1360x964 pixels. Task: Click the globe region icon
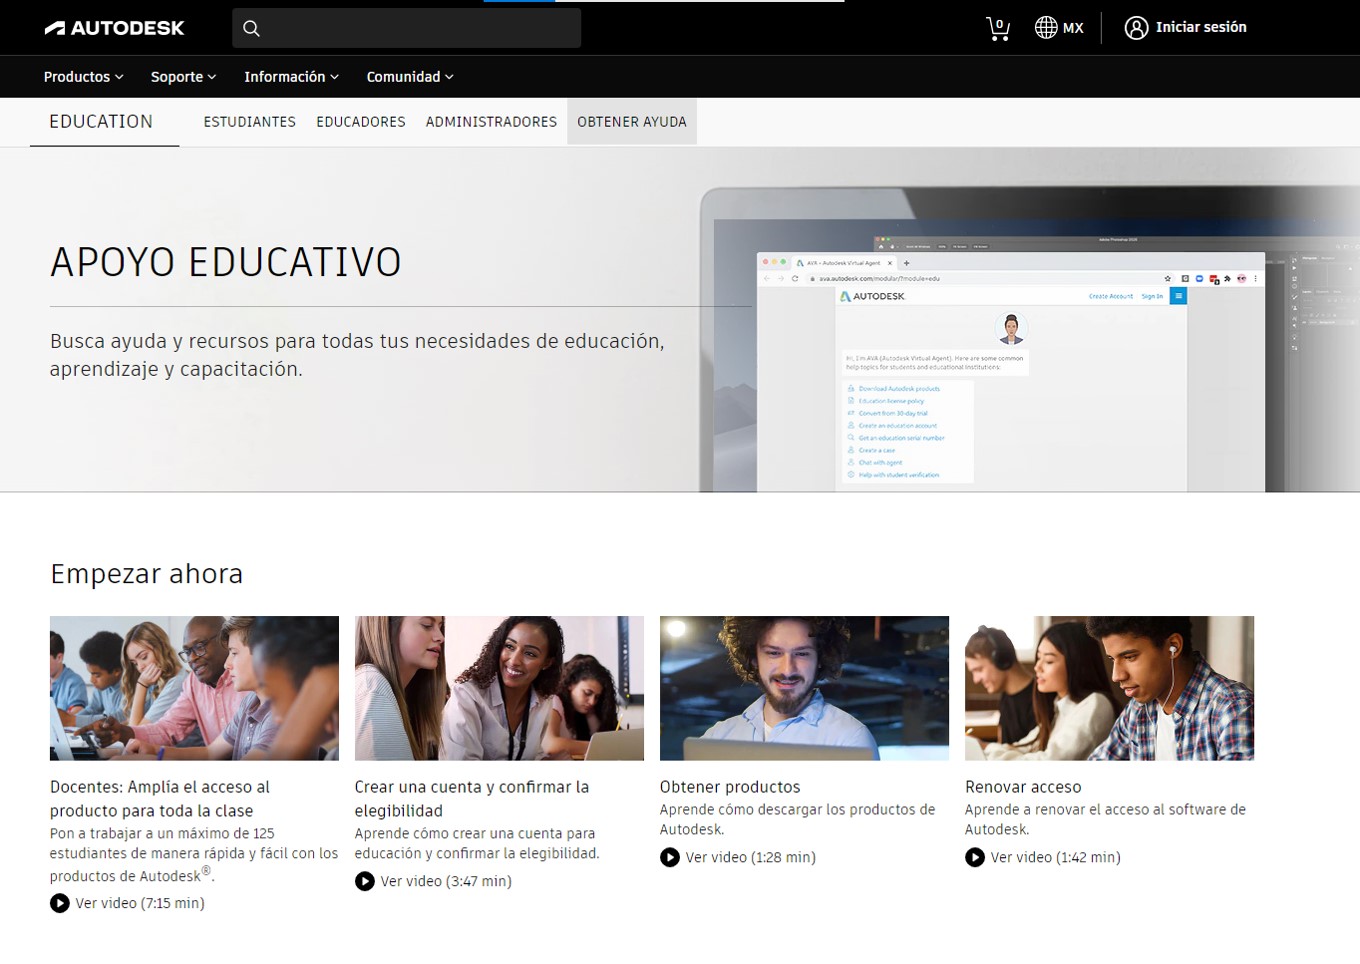click(1046, 28)
